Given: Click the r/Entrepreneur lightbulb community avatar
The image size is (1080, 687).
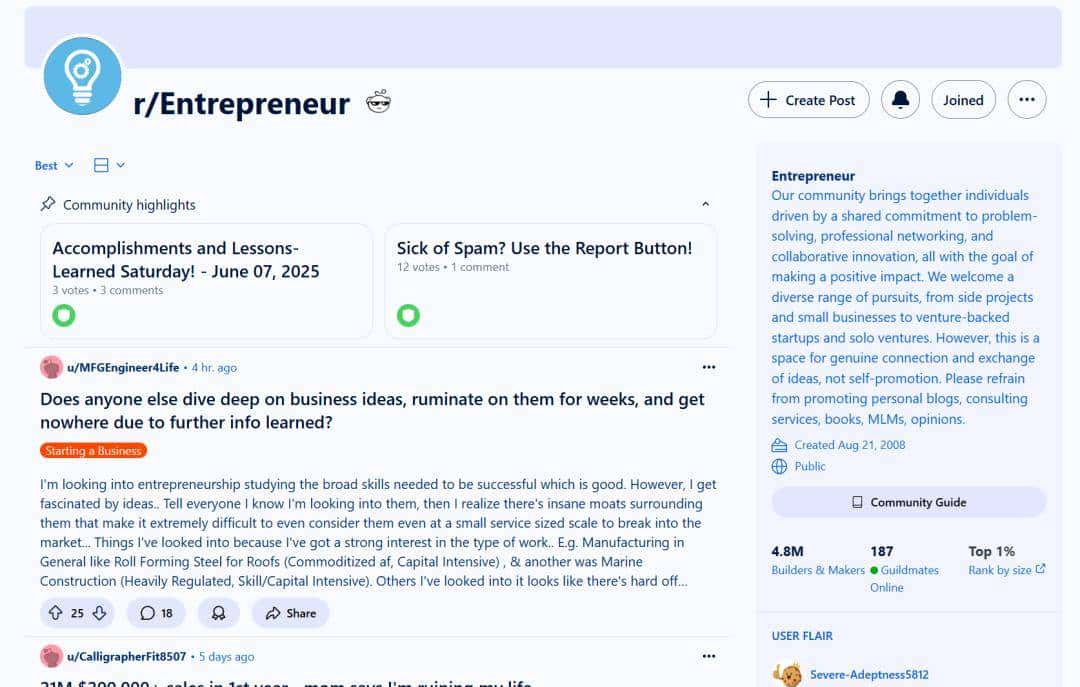Looking at the screenshot, I should click(x=82, y=75).
